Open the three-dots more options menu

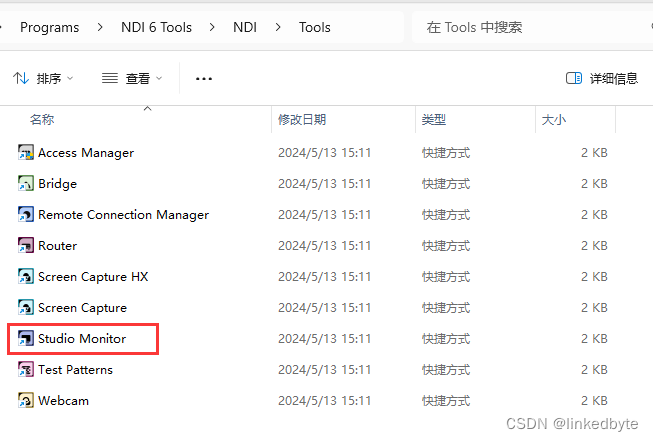point(204,78)
